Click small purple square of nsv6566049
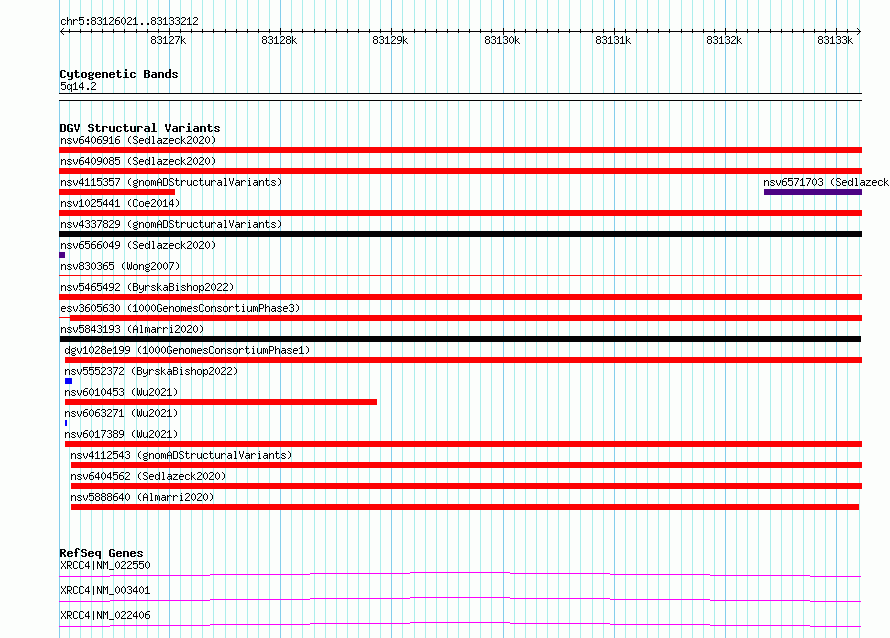Viewport: 890px width, 638px height. pyautogui.click(x=62, y=255)
